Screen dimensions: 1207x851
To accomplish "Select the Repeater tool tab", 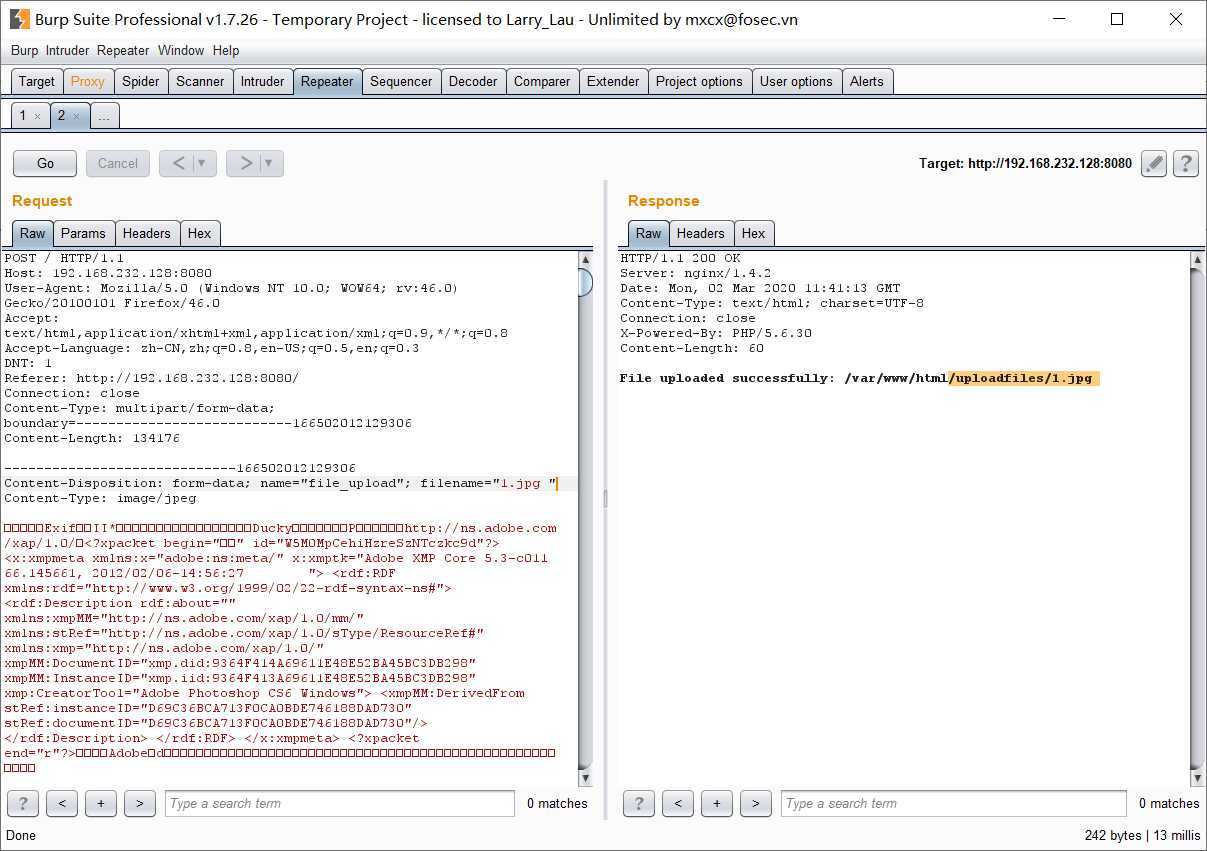I will [327, 82].
